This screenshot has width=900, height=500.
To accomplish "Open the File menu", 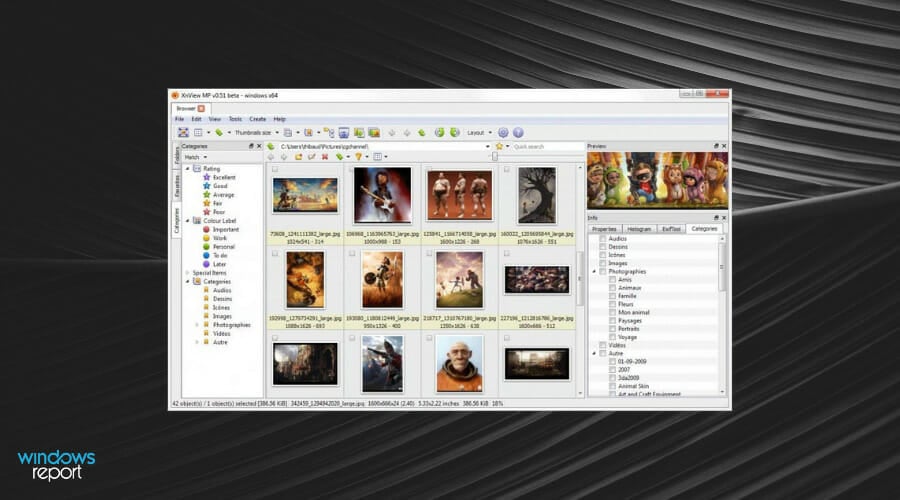I will [179, 119].
